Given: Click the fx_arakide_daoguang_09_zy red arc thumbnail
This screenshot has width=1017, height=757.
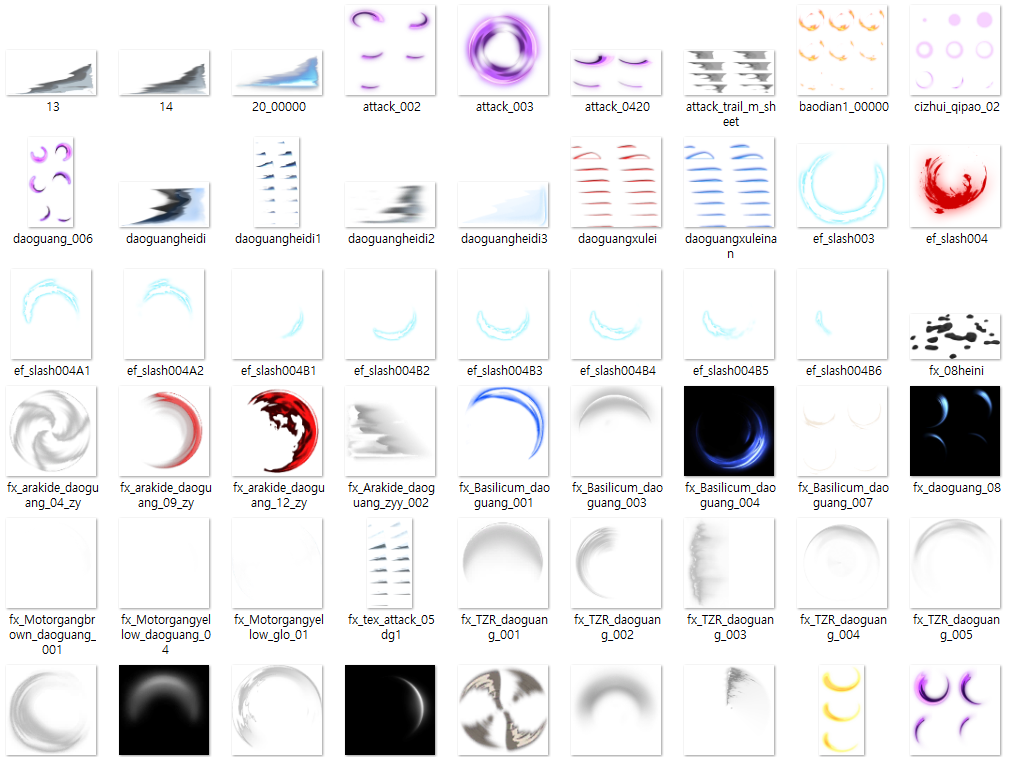Looking at the screenshot, I should [164, 431].
